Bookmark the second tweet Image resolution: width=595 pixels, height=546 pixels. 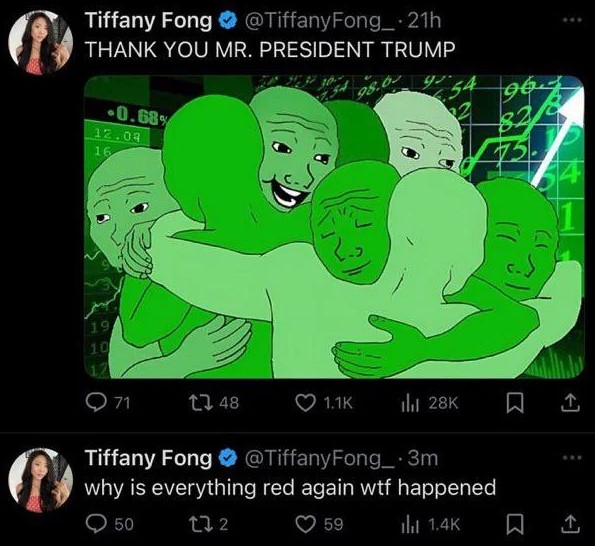tap(515, 524)
